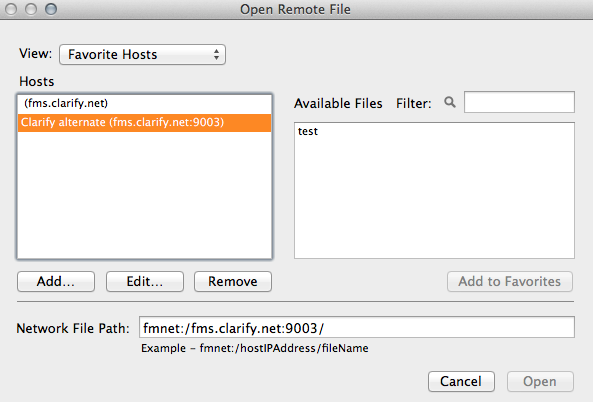Click empty area of Available Files list
Viewport: 593px width, 402px height.
[x=434, y=199]
